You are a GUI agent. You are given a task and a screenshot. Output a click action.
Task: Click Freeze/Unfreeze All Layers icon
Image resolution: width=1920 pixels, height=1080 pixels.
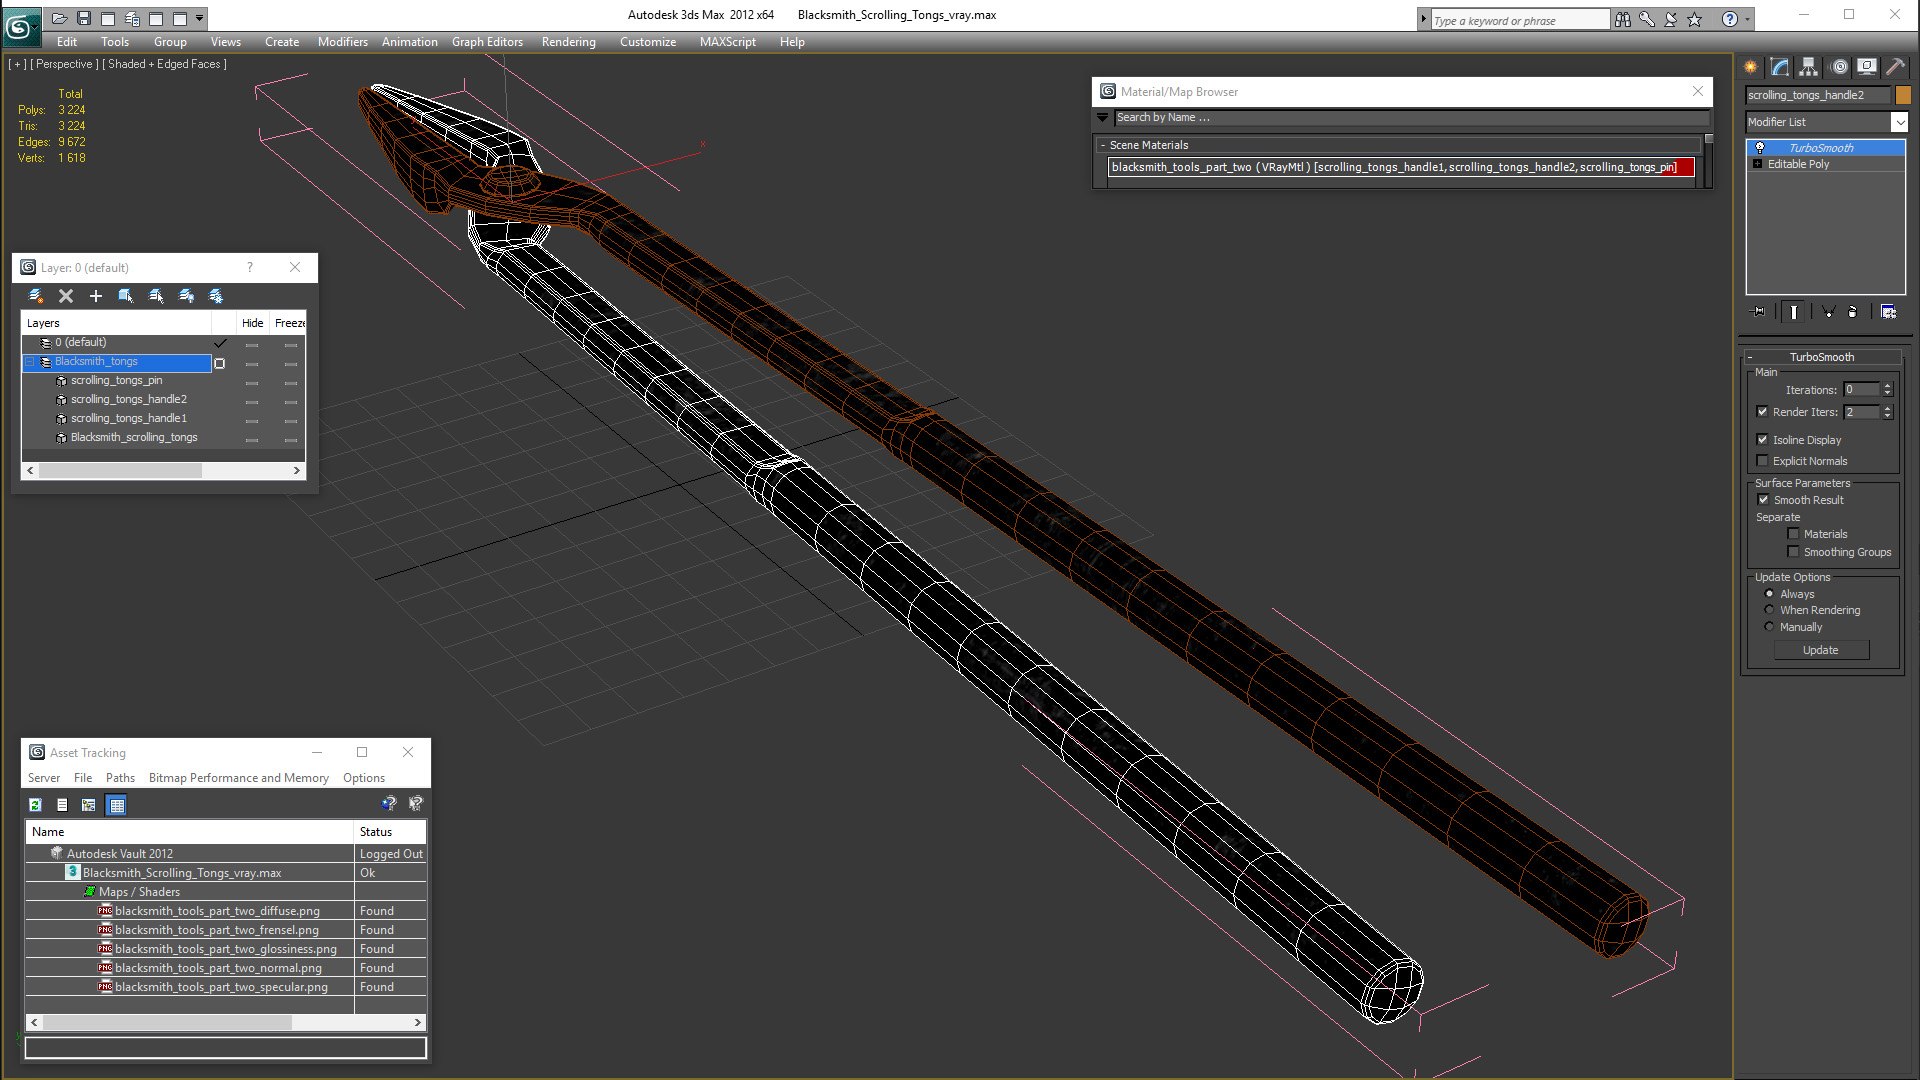point(216,296)
